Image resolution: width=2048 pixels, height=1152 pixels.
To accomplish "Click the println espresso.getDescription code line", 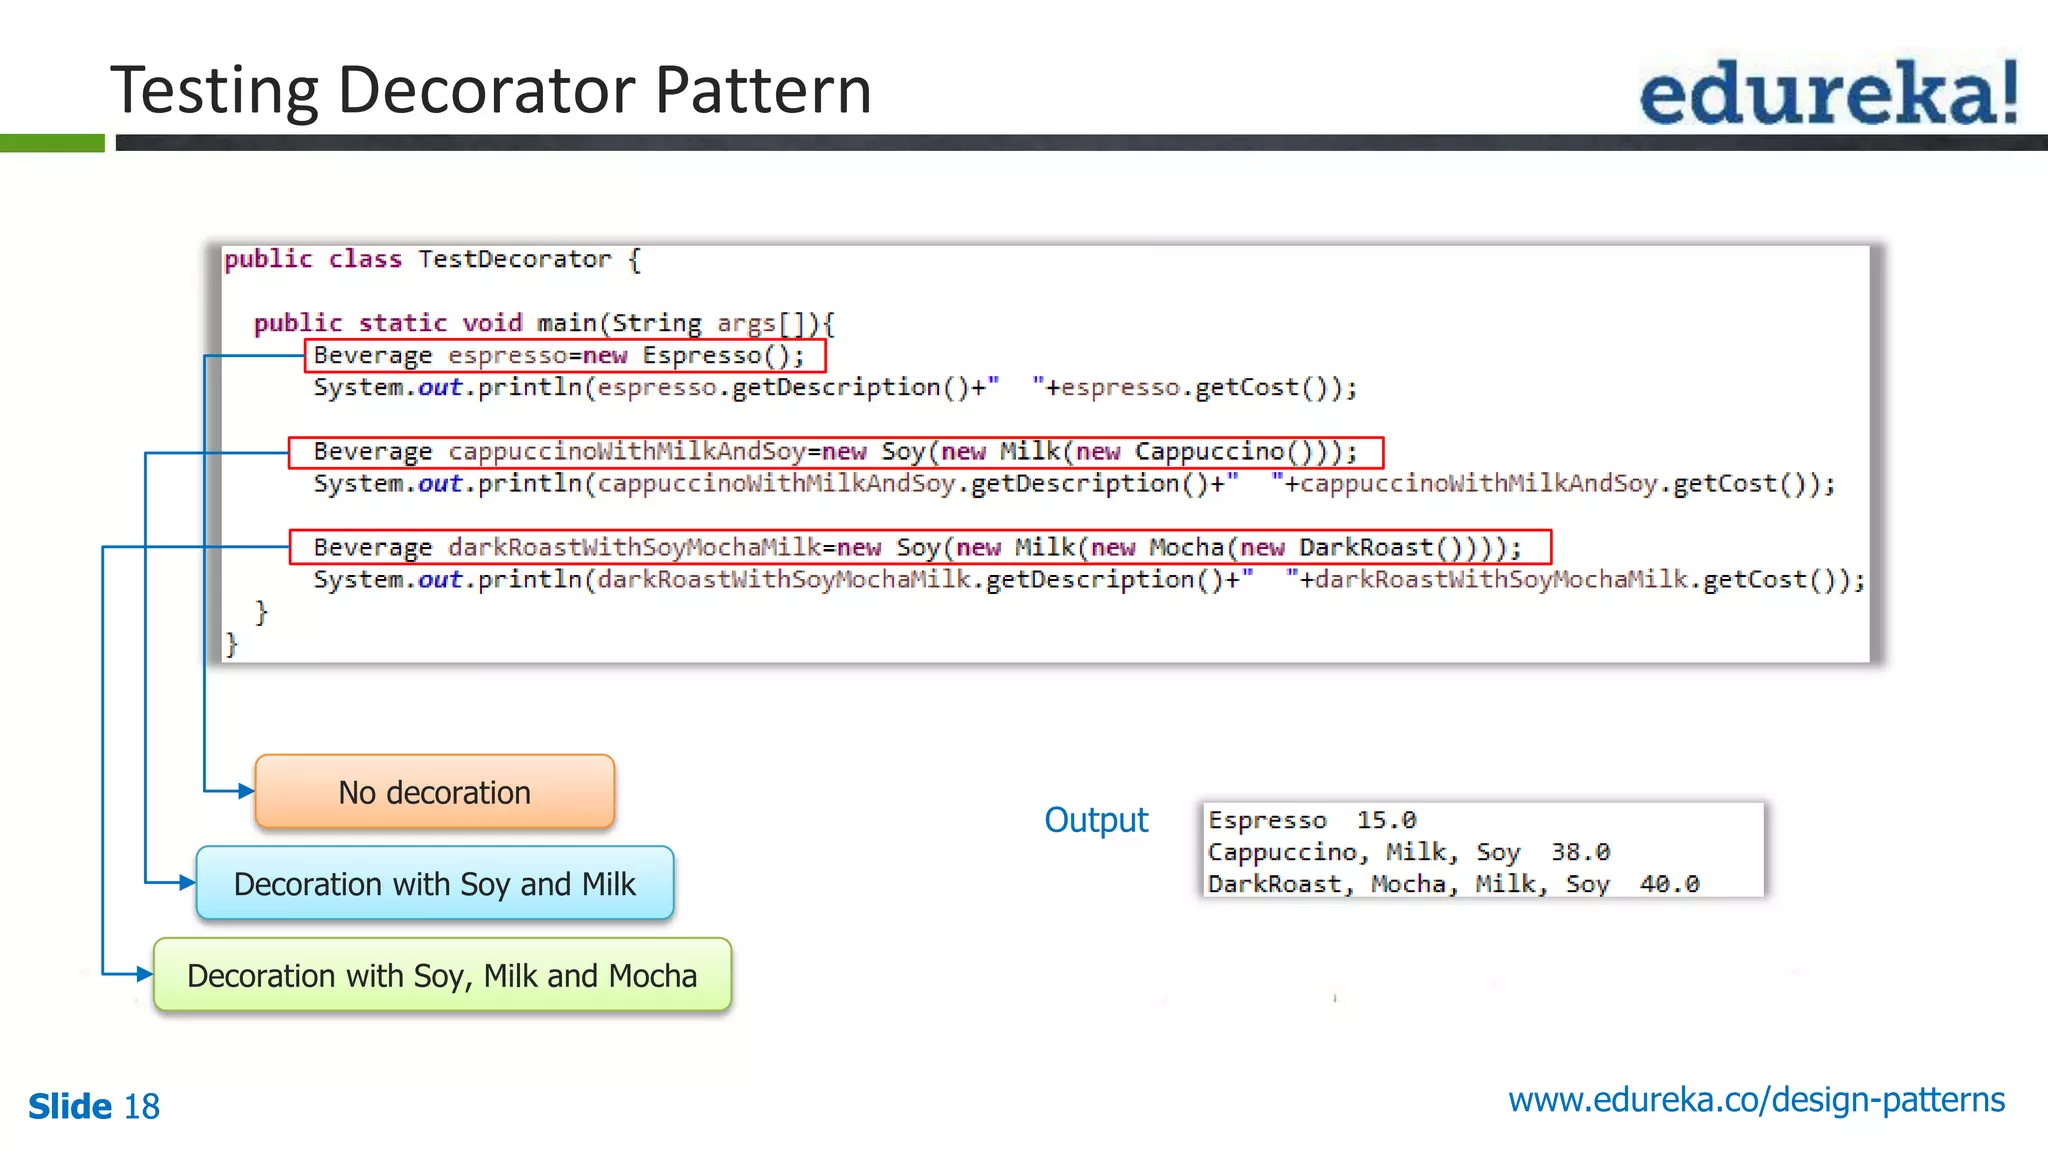I will coord(835,388).
